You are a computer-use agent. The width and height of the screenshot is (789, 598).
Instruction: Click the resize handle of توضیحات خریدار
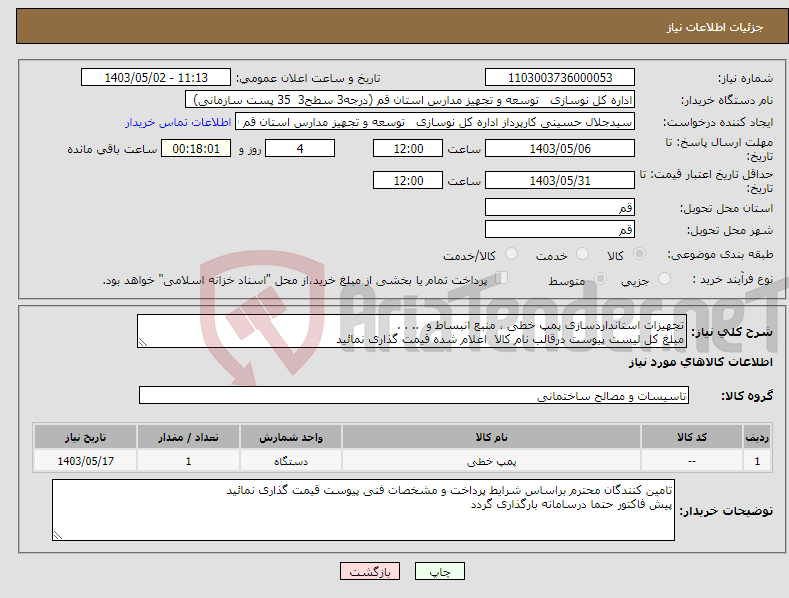(x=57, y=535)
